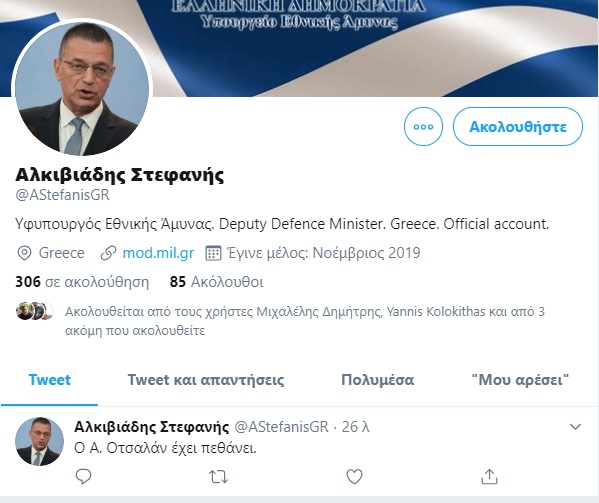
Task: Switch to Tweet και απαντήσεις tab
Action: click(206, 380)
